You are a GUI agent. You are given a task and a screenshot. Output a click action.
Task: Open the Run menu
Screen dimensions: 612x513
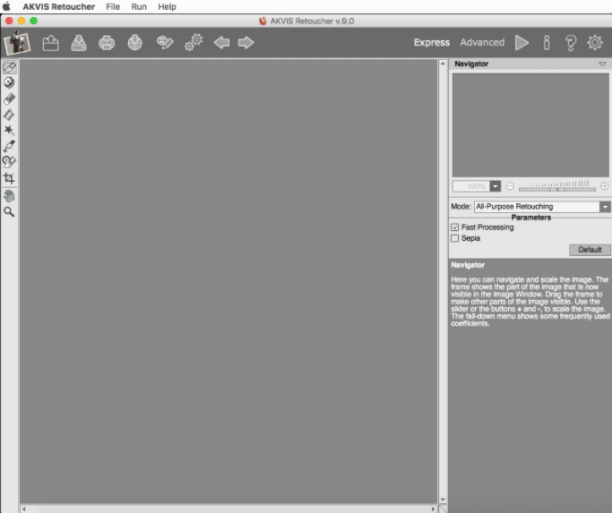point(139,7)
